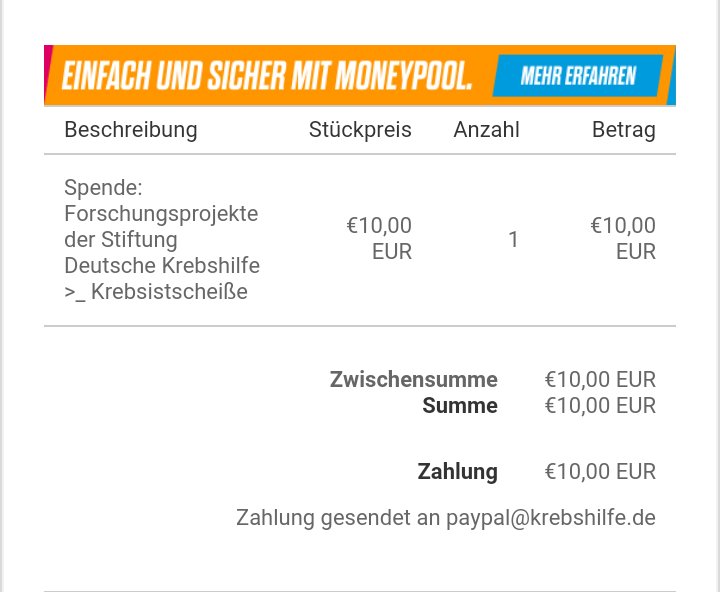Click the Zahlung label

point(457,472)
